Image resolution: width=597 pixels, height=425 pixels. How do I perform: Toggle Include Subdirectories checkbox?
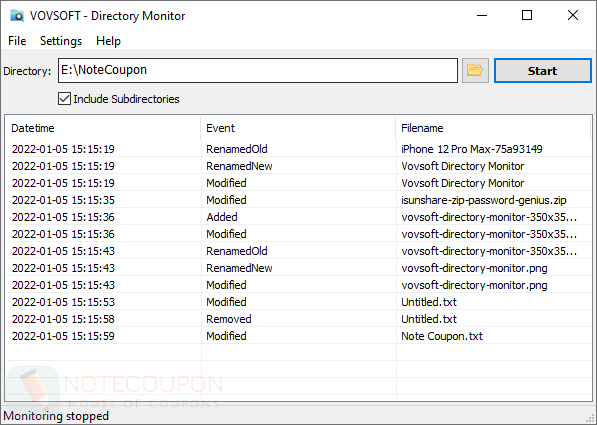tap(64, 99)
